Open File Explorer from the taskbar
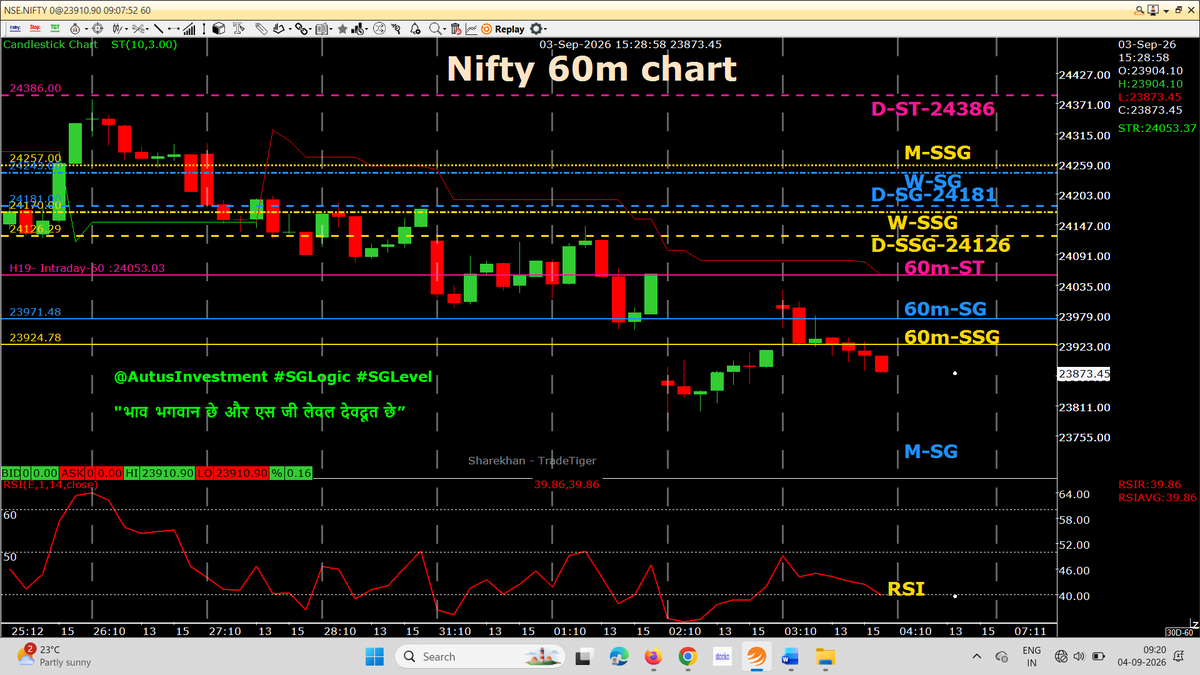The height and width of the screenshot is (675, 1200). click(825, 657)
